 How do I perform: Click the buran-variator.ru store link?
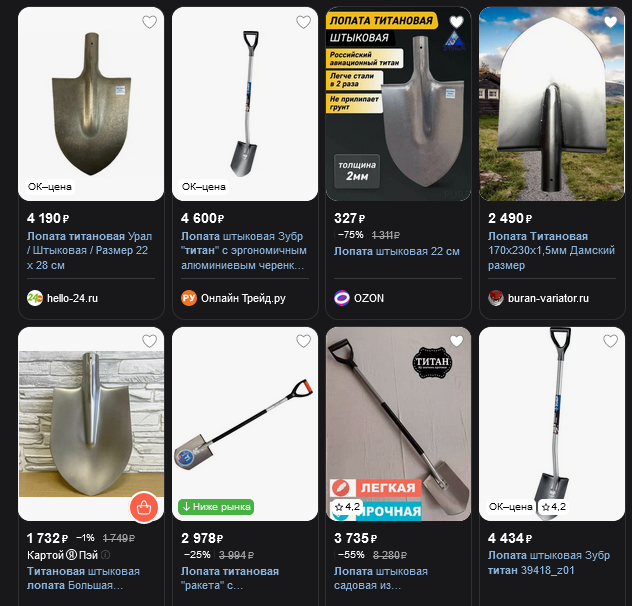[x=548, y=298]
